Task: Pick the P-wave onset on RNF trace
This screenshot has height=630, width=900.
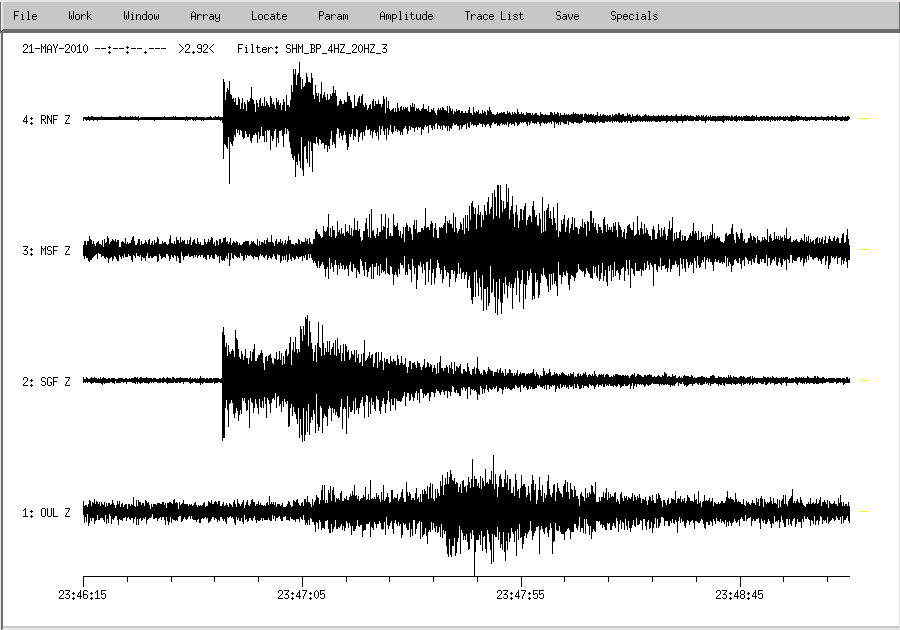Action: pyautogui.click(x=223, y=118)
